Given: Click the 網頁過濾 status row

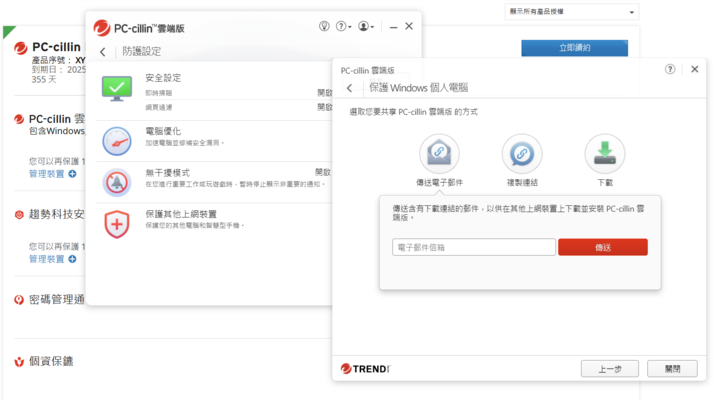Looking at the screenshot, I should click(x=239, y=107).
